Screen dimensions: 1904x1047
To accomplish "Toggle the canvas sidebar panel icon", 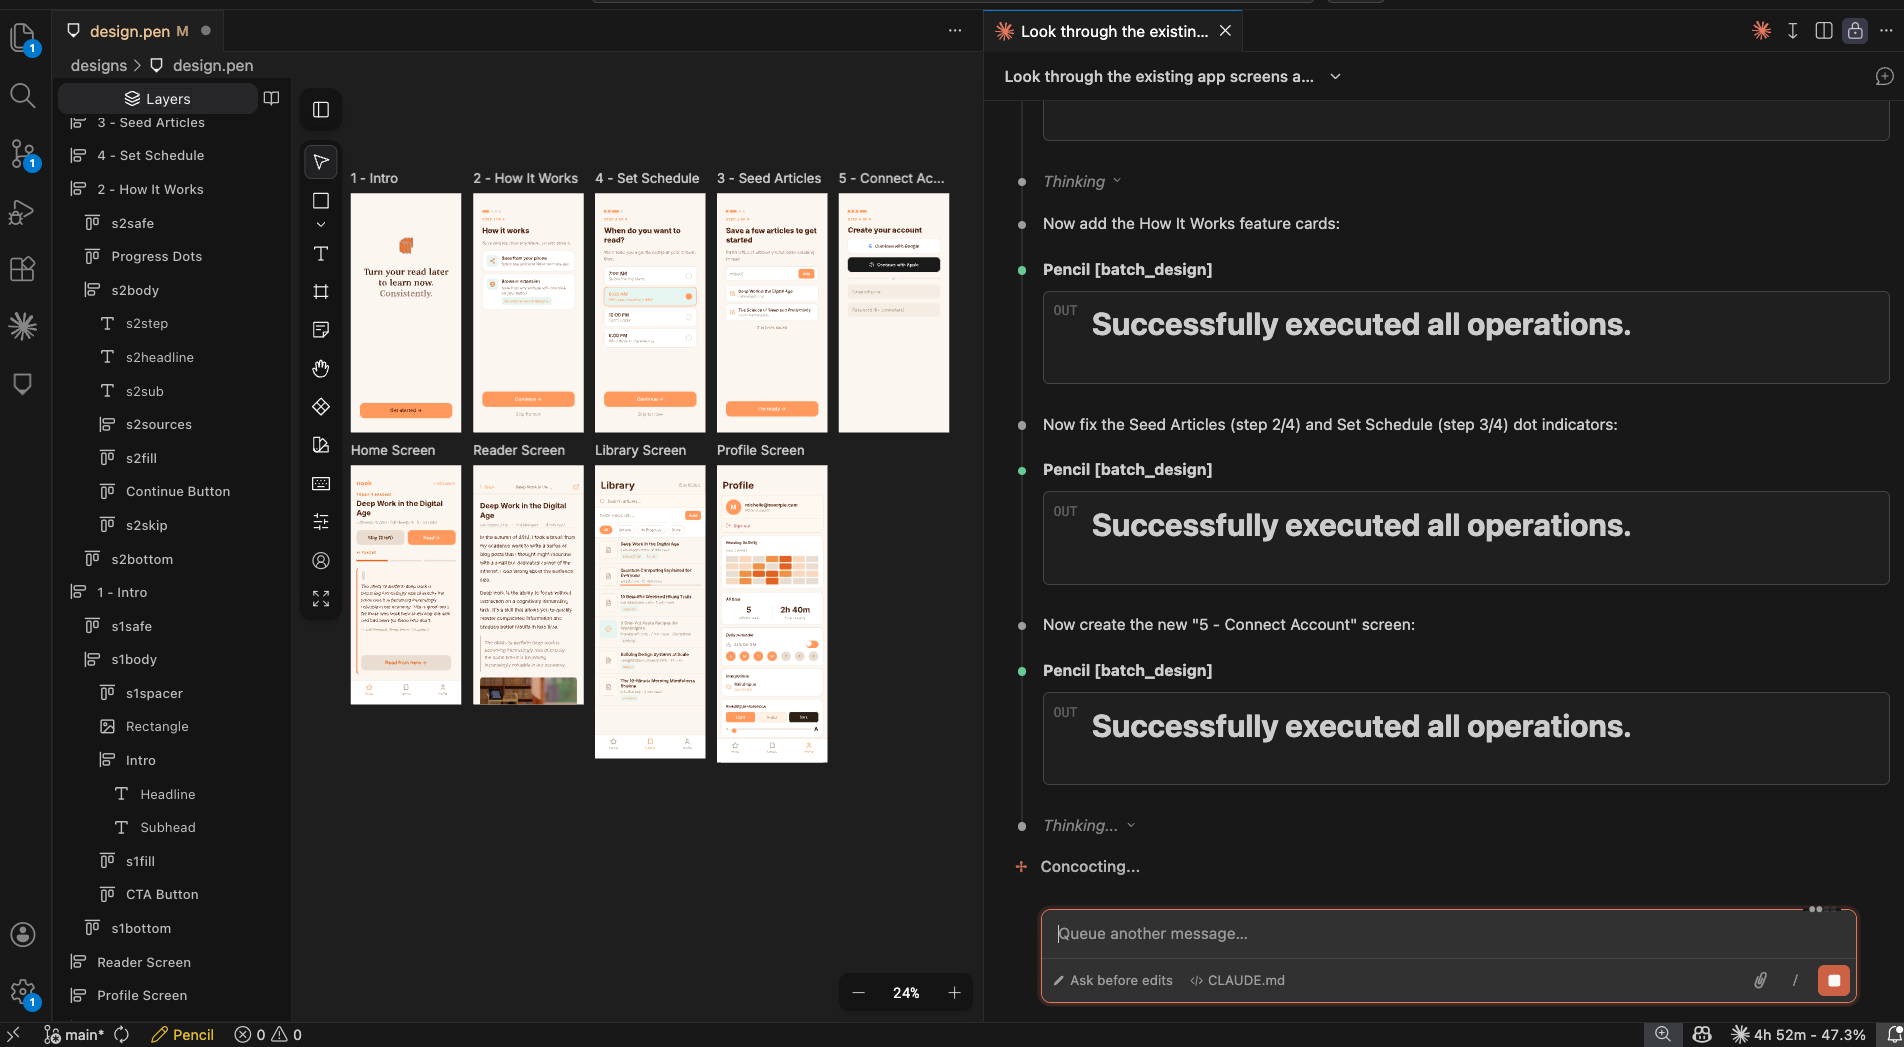I will tap(321, 110).
